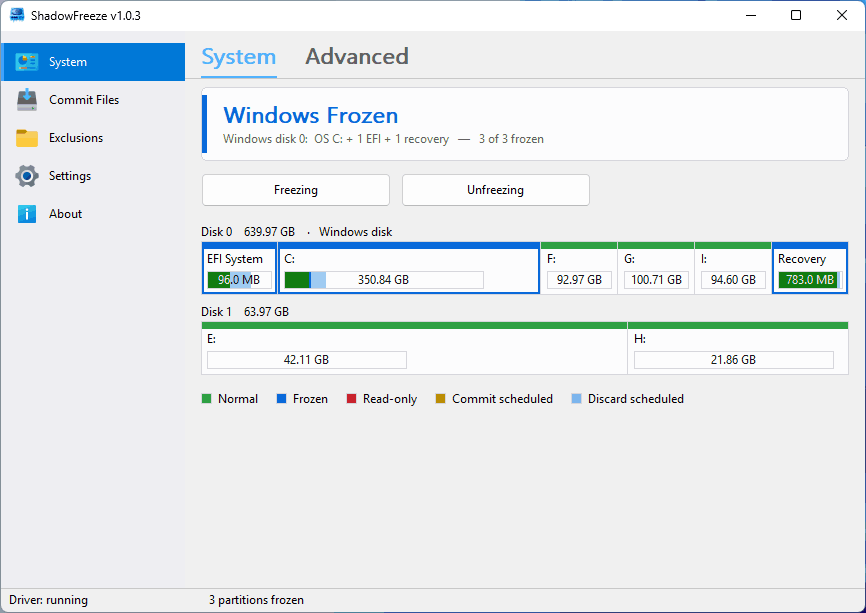Image resolution: width=866 pixels, height=613 pixels.
Task: Click the '63.97 GB' disk size text
Action: click(x=266, y=312)
